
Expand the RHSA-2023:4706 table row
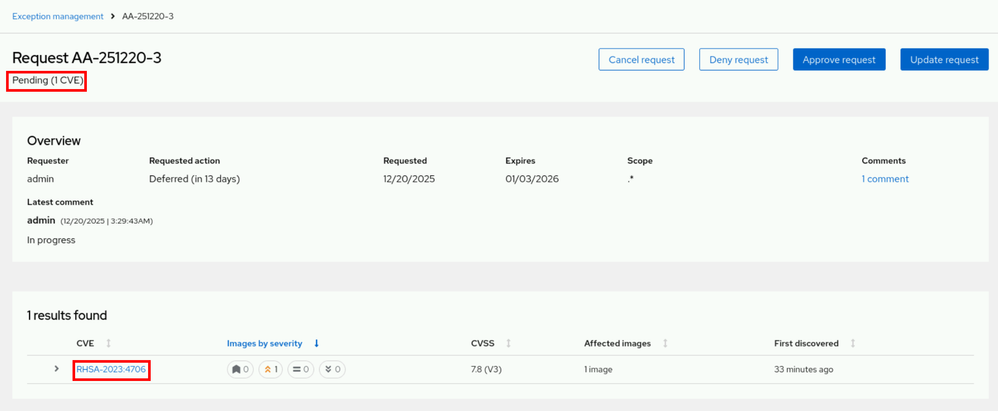[x=57, y=369]
